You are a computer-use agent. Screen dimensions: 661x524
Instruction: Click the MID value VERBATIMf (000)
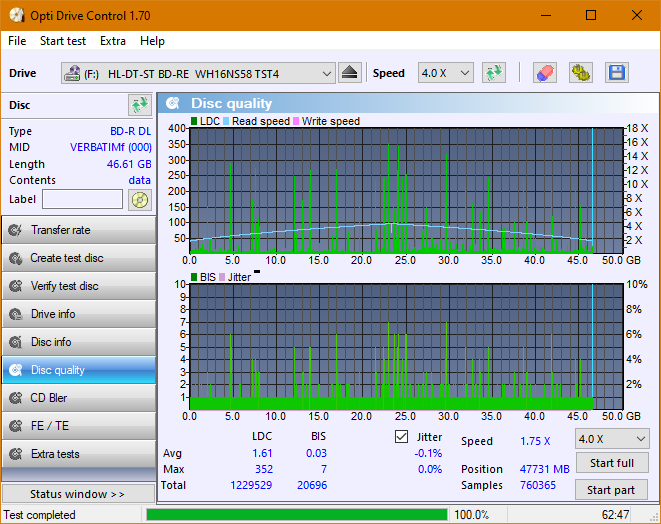[110, 147]
